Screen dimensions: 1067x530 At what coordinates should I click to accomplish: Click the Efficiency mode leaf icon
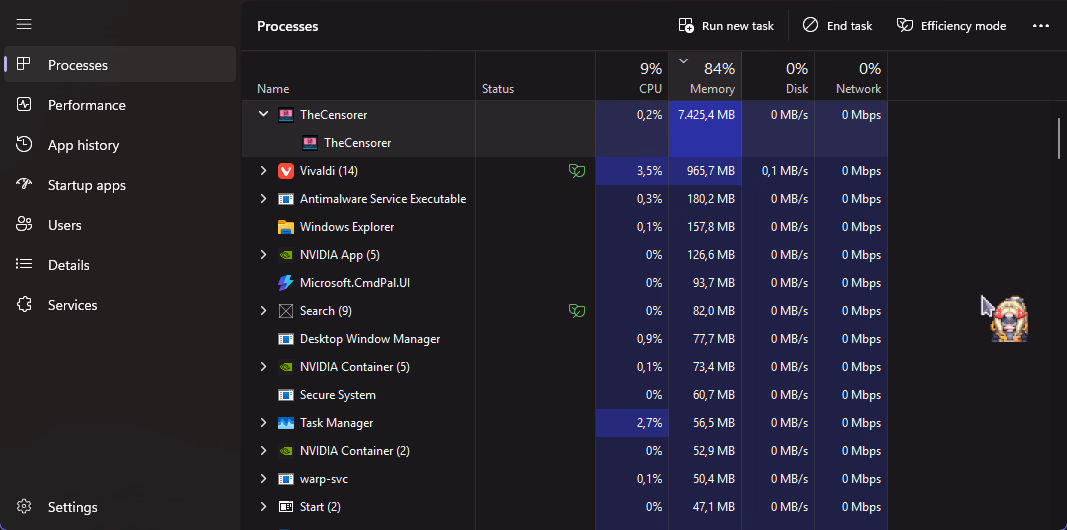(x=904, y=26)
